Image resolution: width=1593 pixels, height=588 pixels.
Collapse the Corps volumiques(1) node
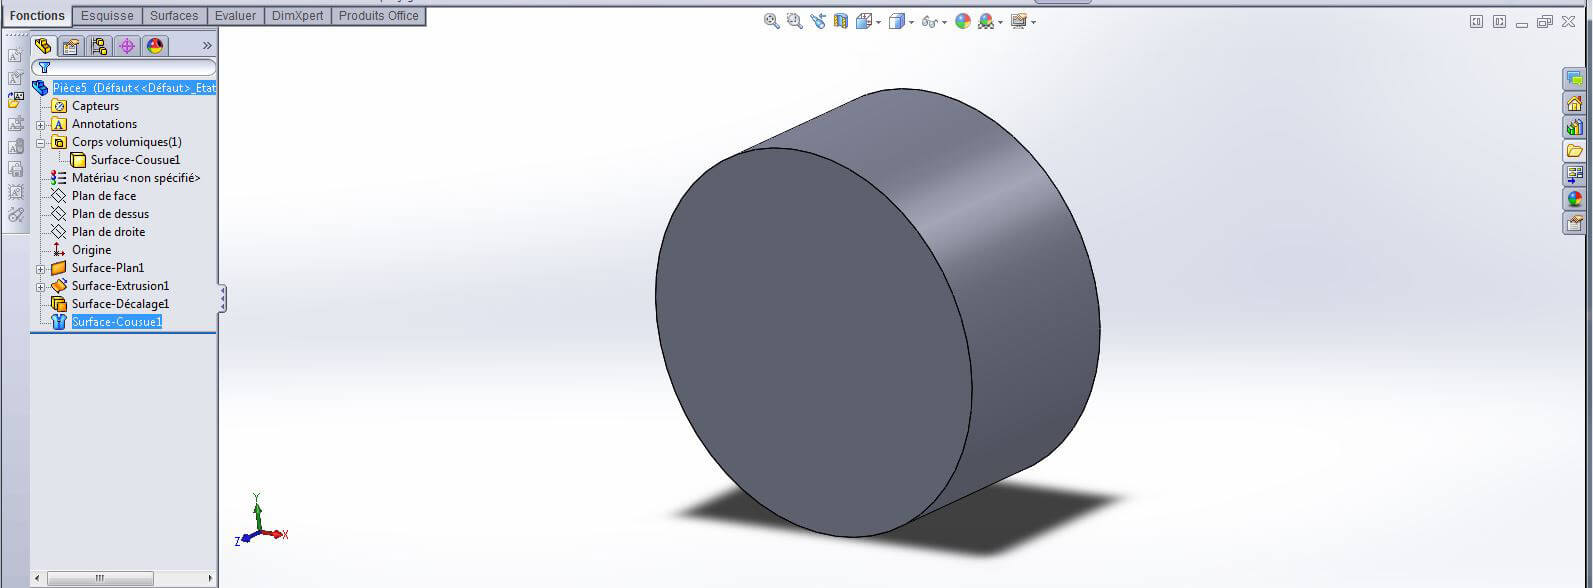(41, 143)
